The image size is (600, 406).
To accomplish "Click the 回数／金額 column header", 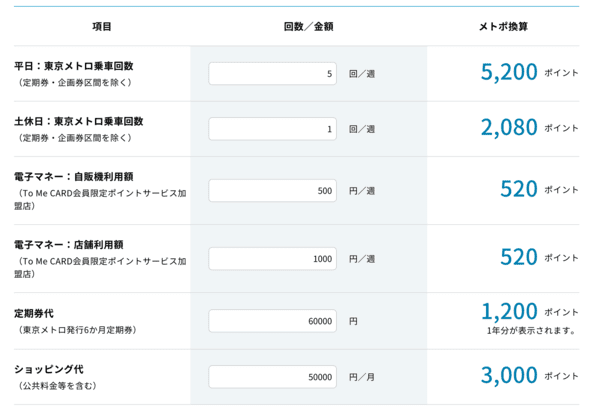I will click(x=308, y=26).
